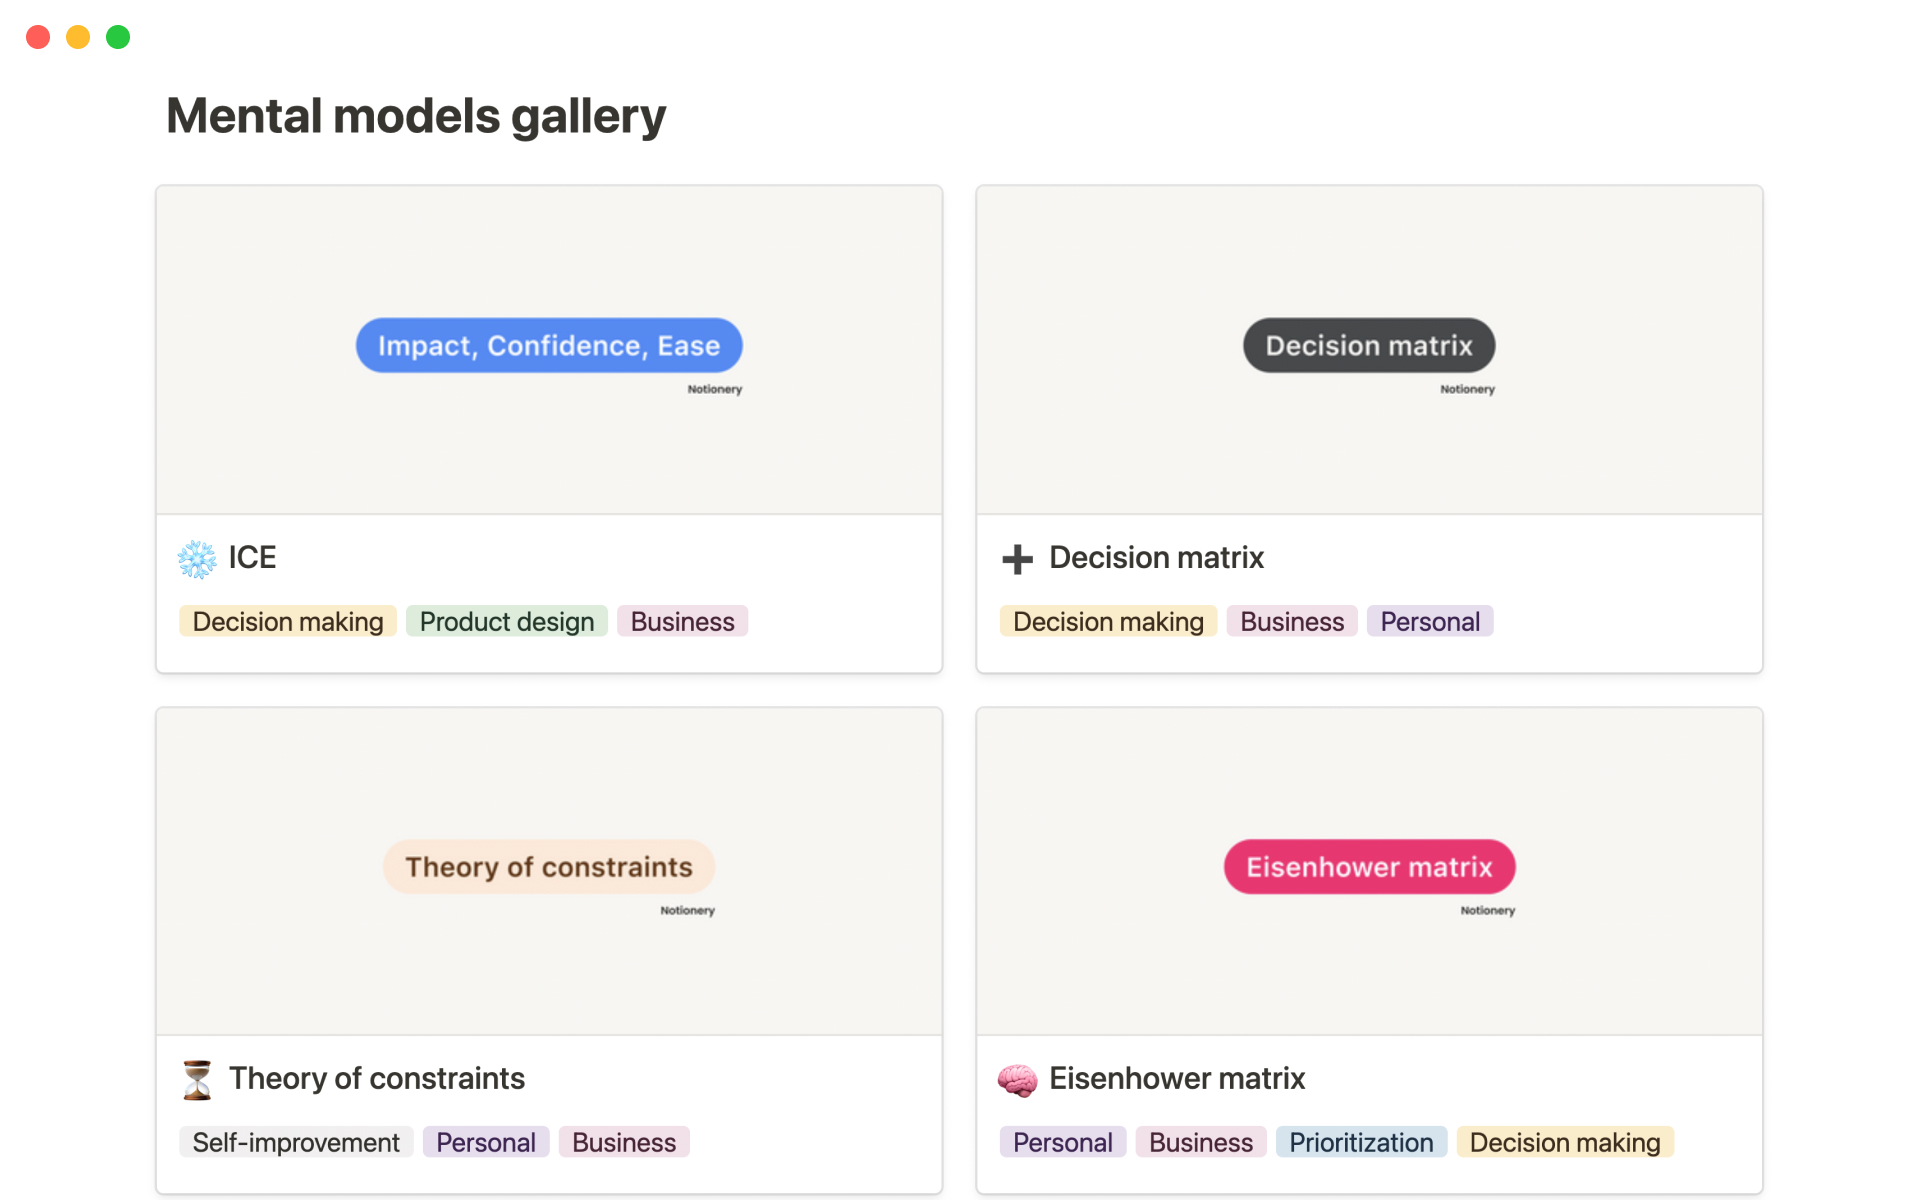Screen dimensions: 1920x1200
Task: Click the snowflake icon beside ICE
Action: (197, 559)
